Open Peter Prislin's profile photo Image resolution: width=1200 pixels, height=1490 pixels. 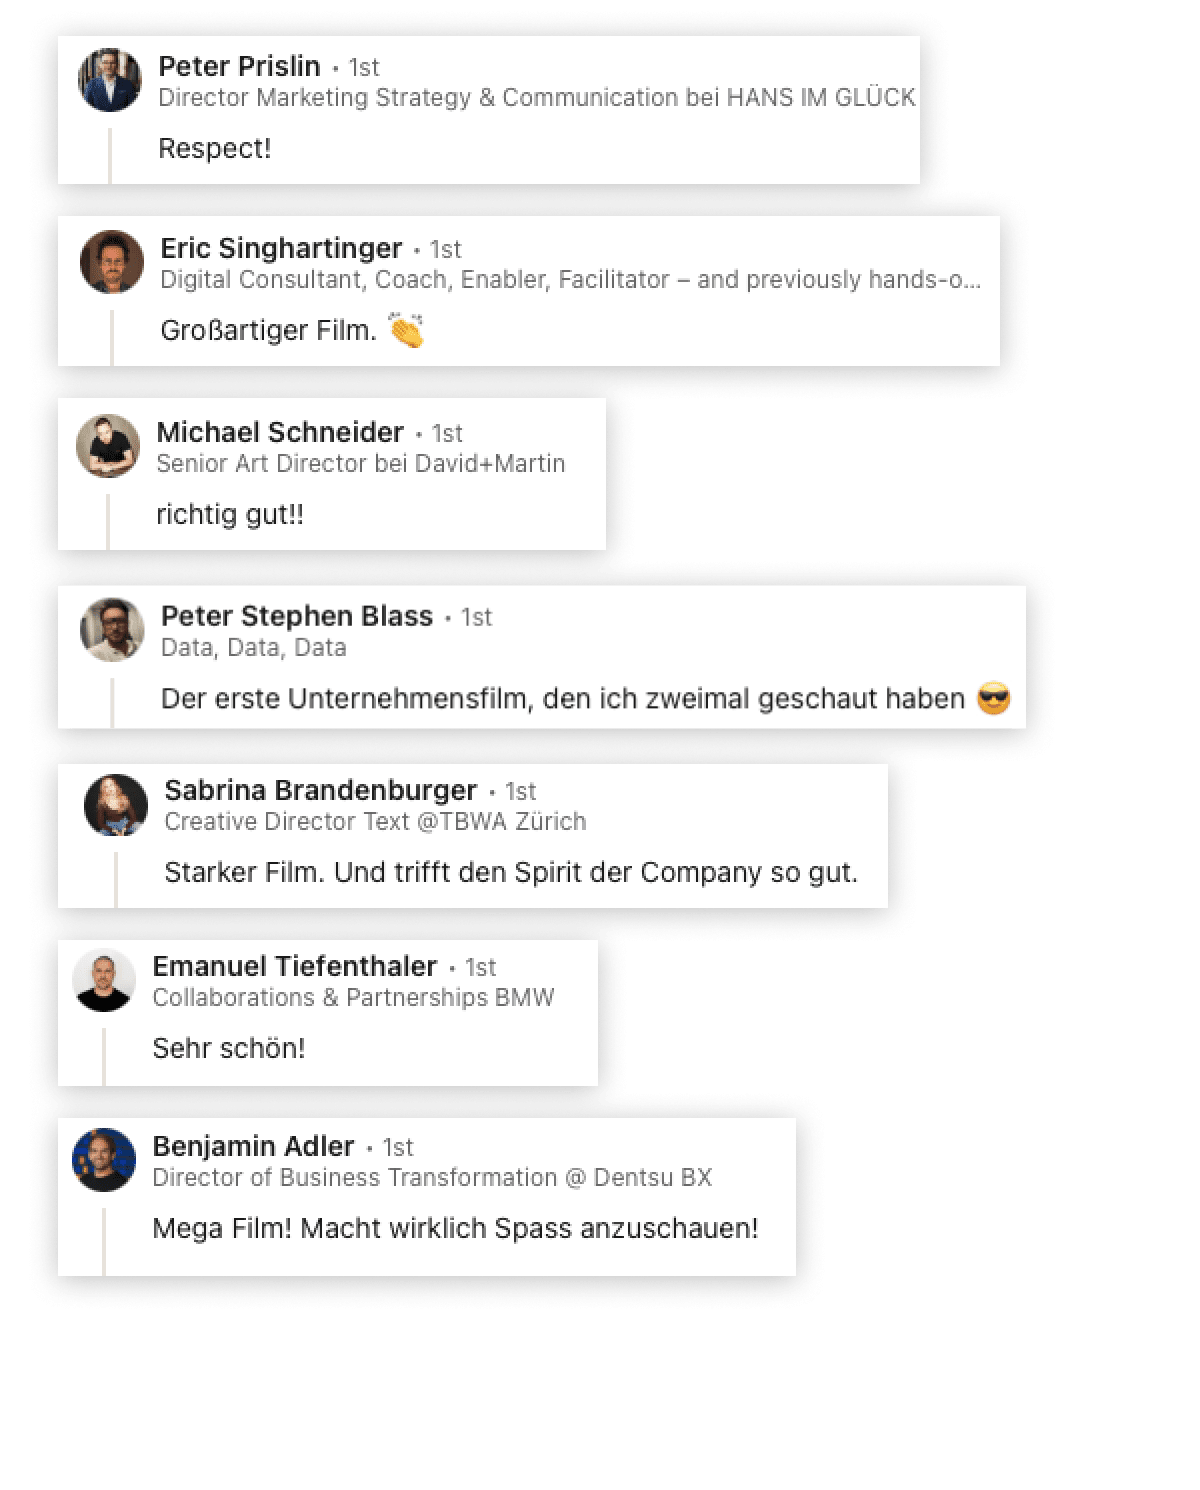tap(110, 80)
